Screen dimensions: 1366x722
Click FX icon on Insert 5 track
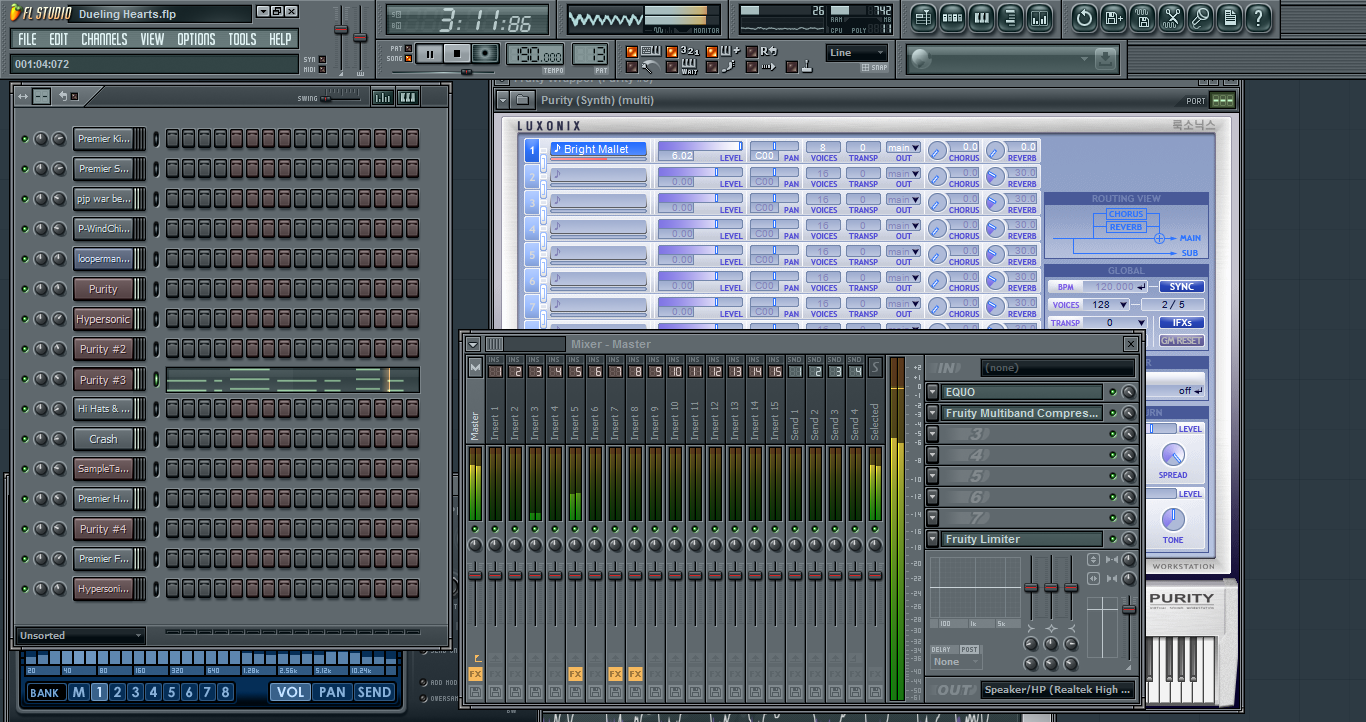click(x=575, y=674)
